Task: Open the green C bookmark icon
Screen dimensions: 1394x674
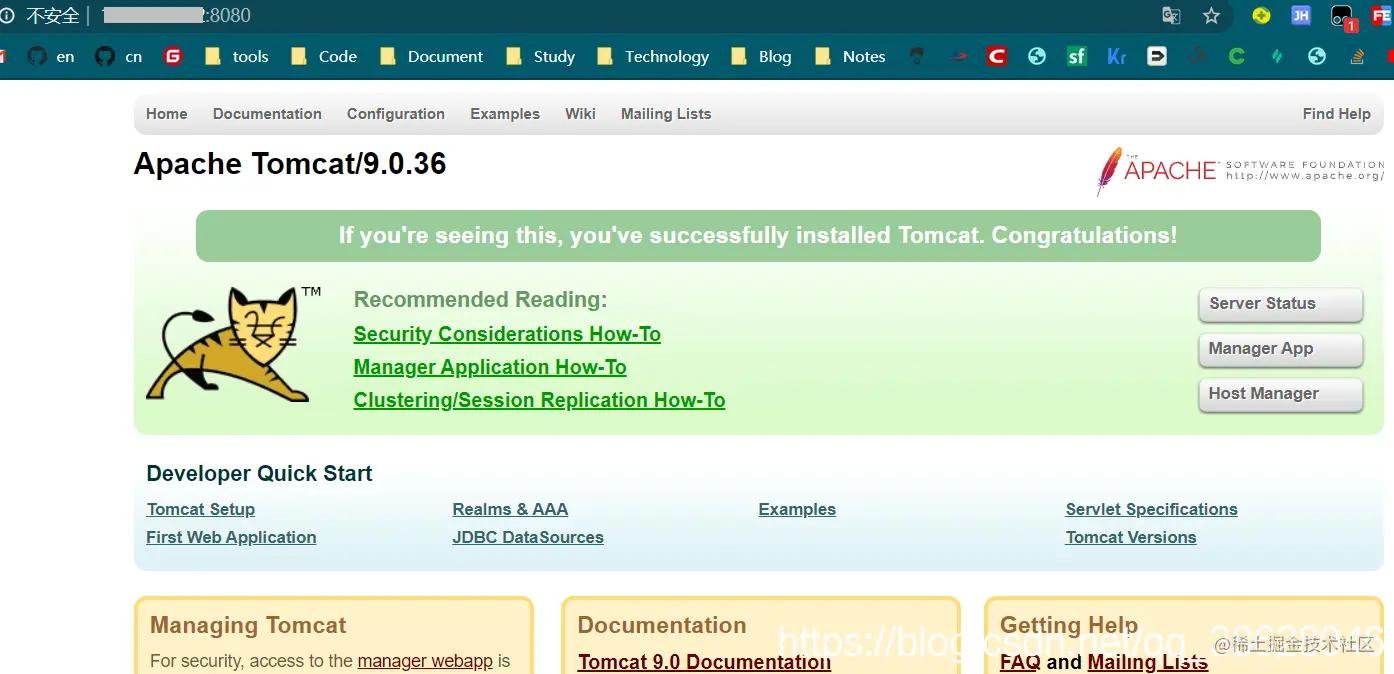Action: click(x=1237, y=57)
